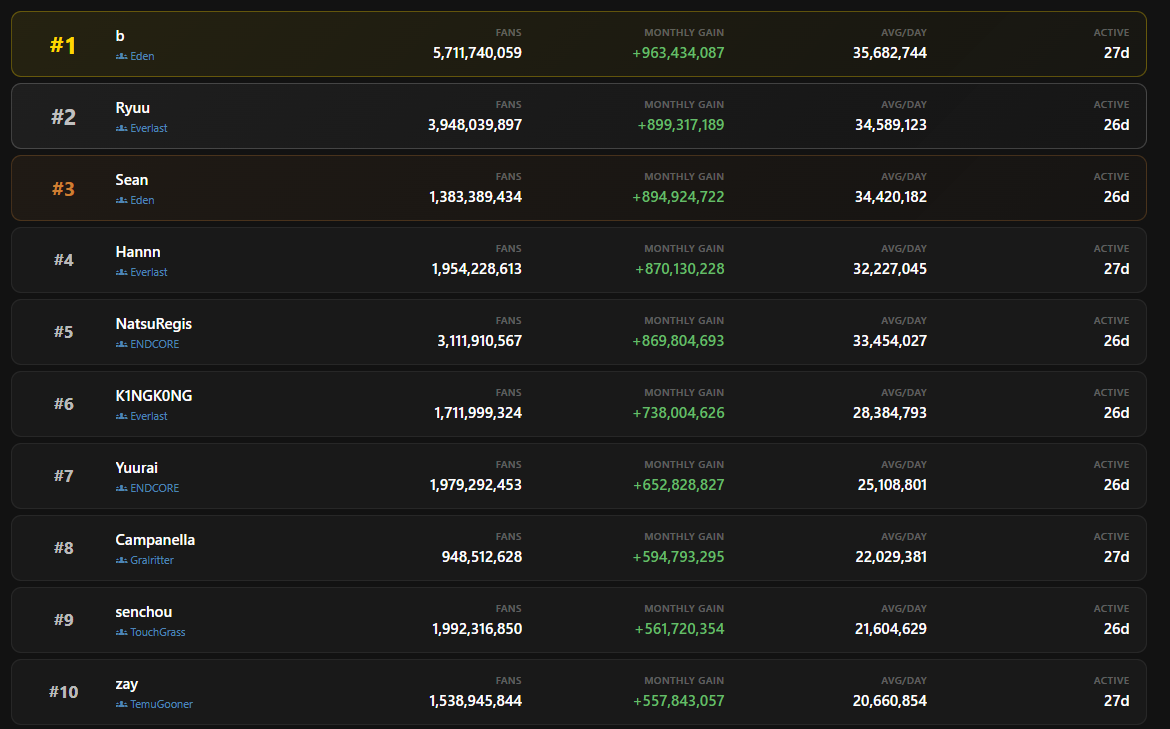Click fans count 948,512,628
The height and width of the screenshot is (729, 1170).
[482, 557]
